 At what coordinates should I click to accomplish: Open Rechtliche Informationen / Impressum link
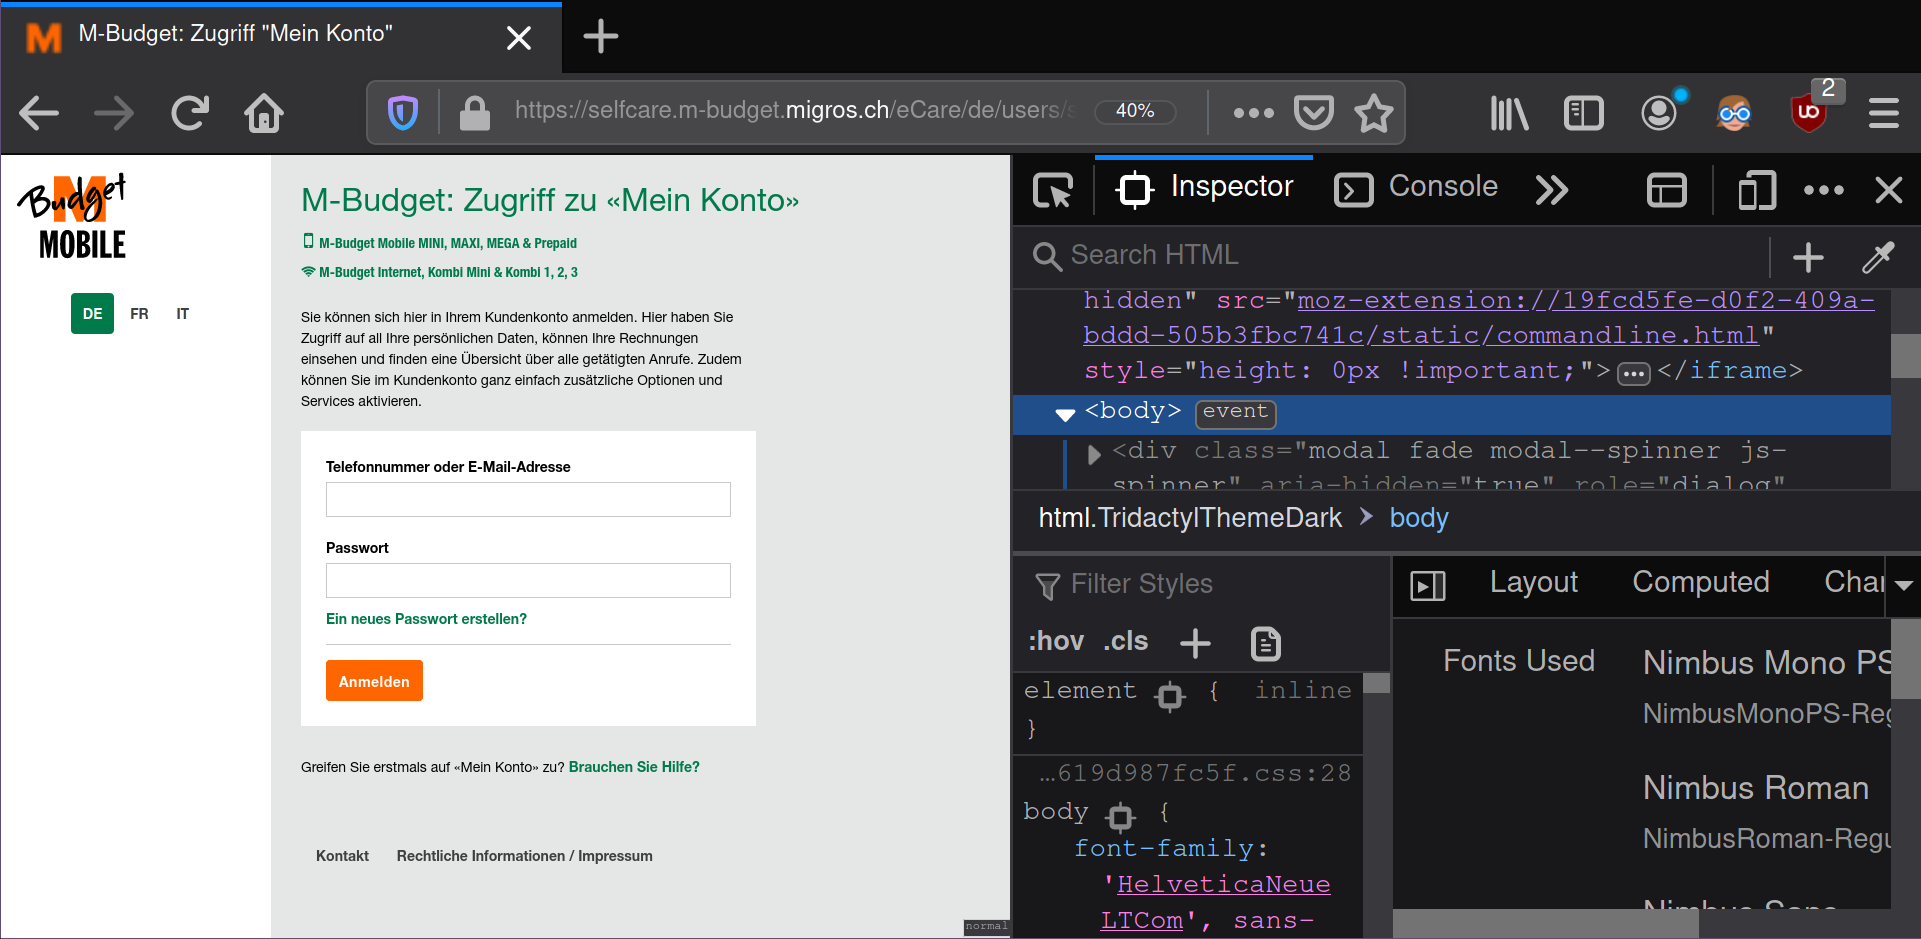(524, 856)
